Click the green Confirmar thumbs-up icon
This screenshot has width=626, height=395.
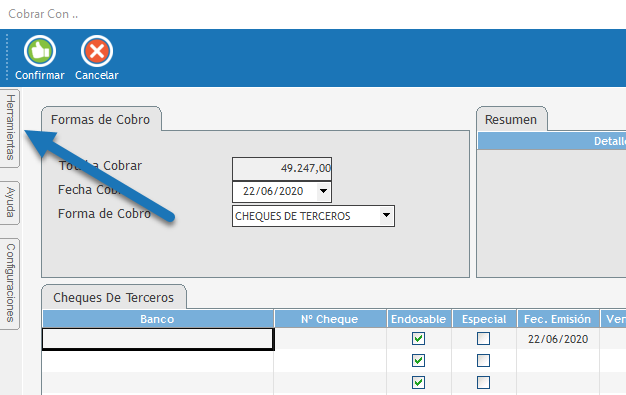pos(40,51)
